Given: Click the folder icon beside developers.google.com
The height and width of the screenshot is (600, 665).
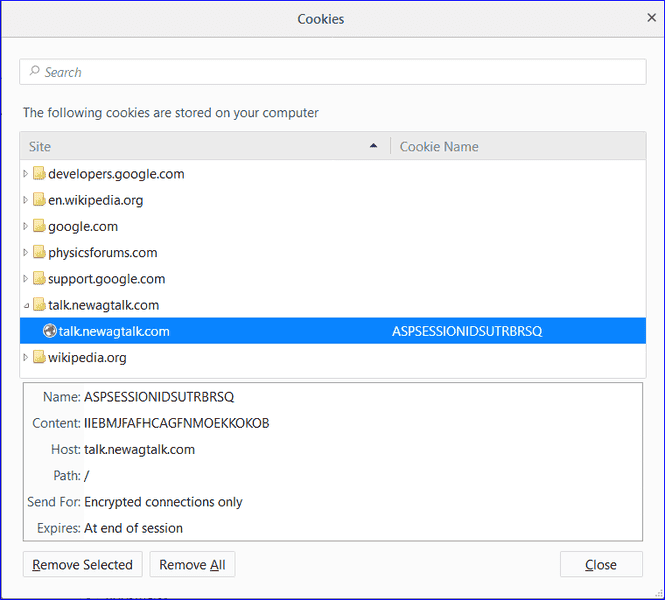Looking at the screenshot, I should tap(39, 174).
